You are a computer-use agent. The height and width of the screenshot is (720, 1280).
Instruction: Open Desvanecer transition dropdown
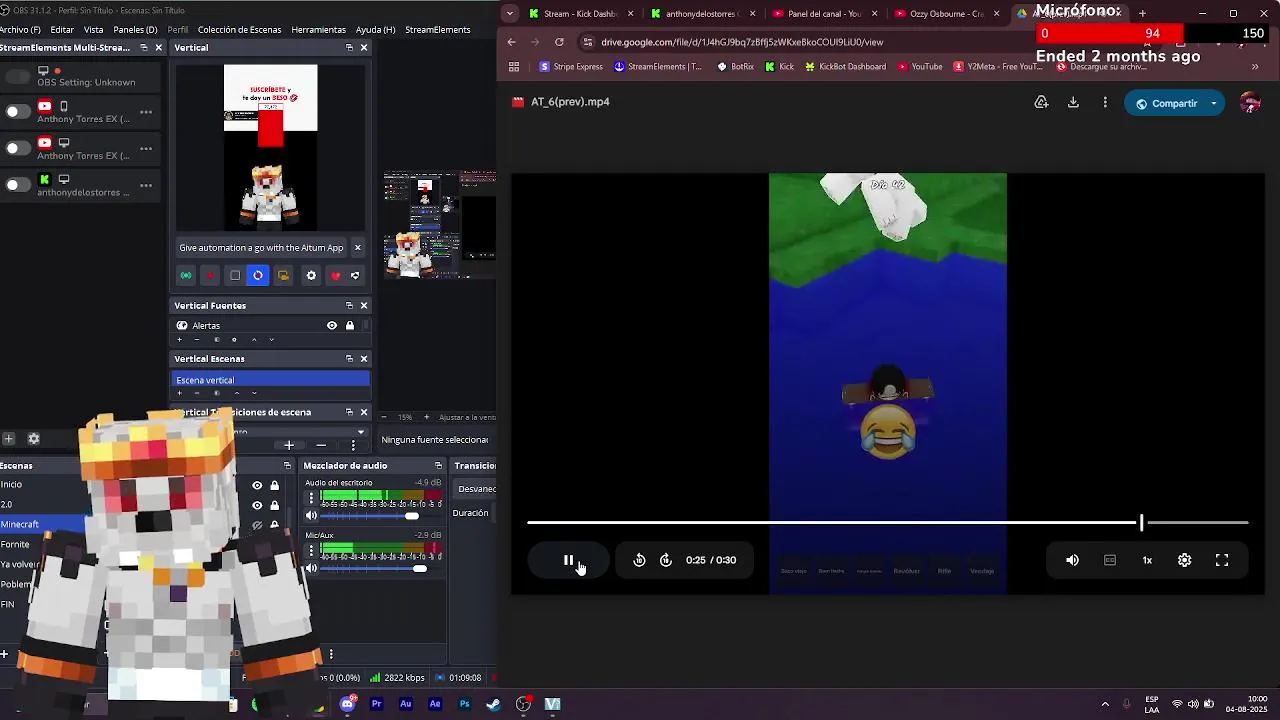coord(476,489)
